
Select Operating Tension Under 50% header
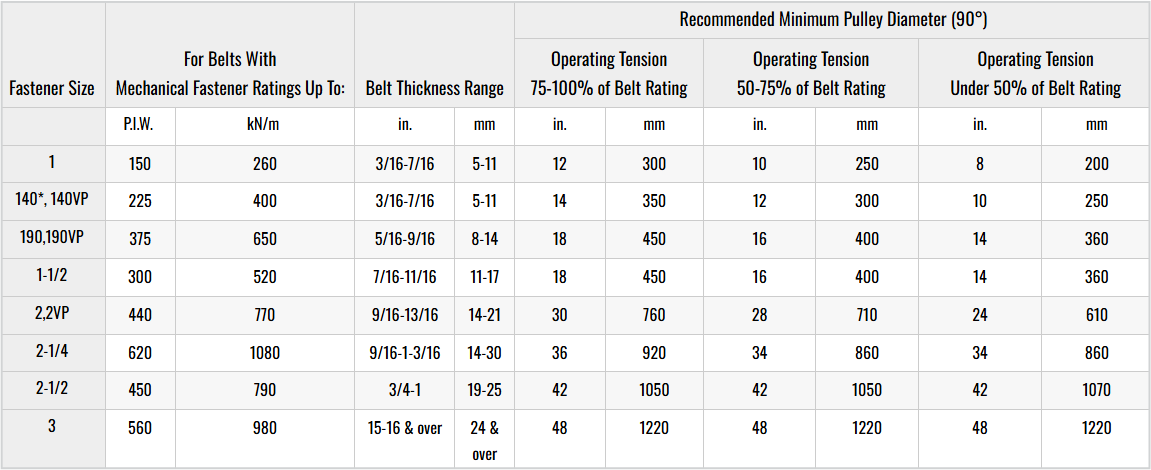tap(1035, 73)
